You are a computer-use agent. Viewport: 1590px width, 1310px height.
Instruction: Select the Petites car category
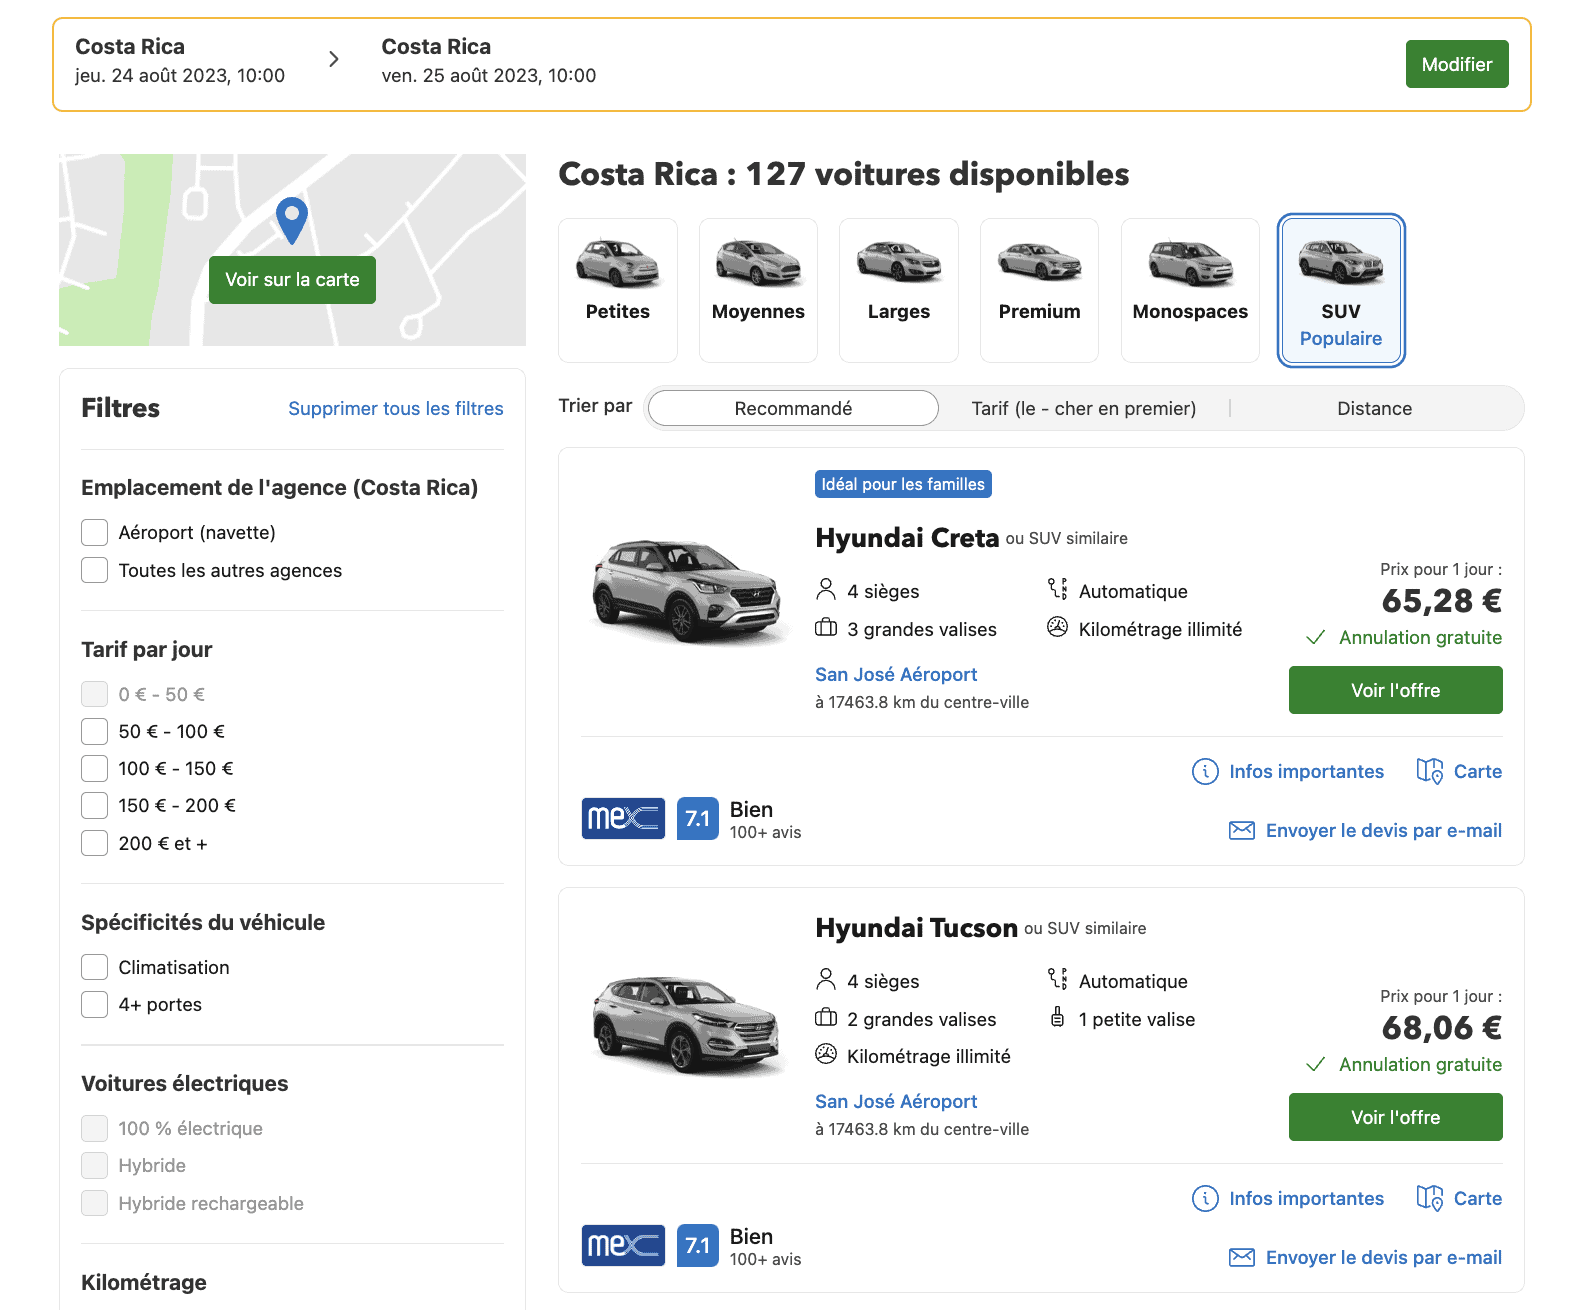(618, 290)
